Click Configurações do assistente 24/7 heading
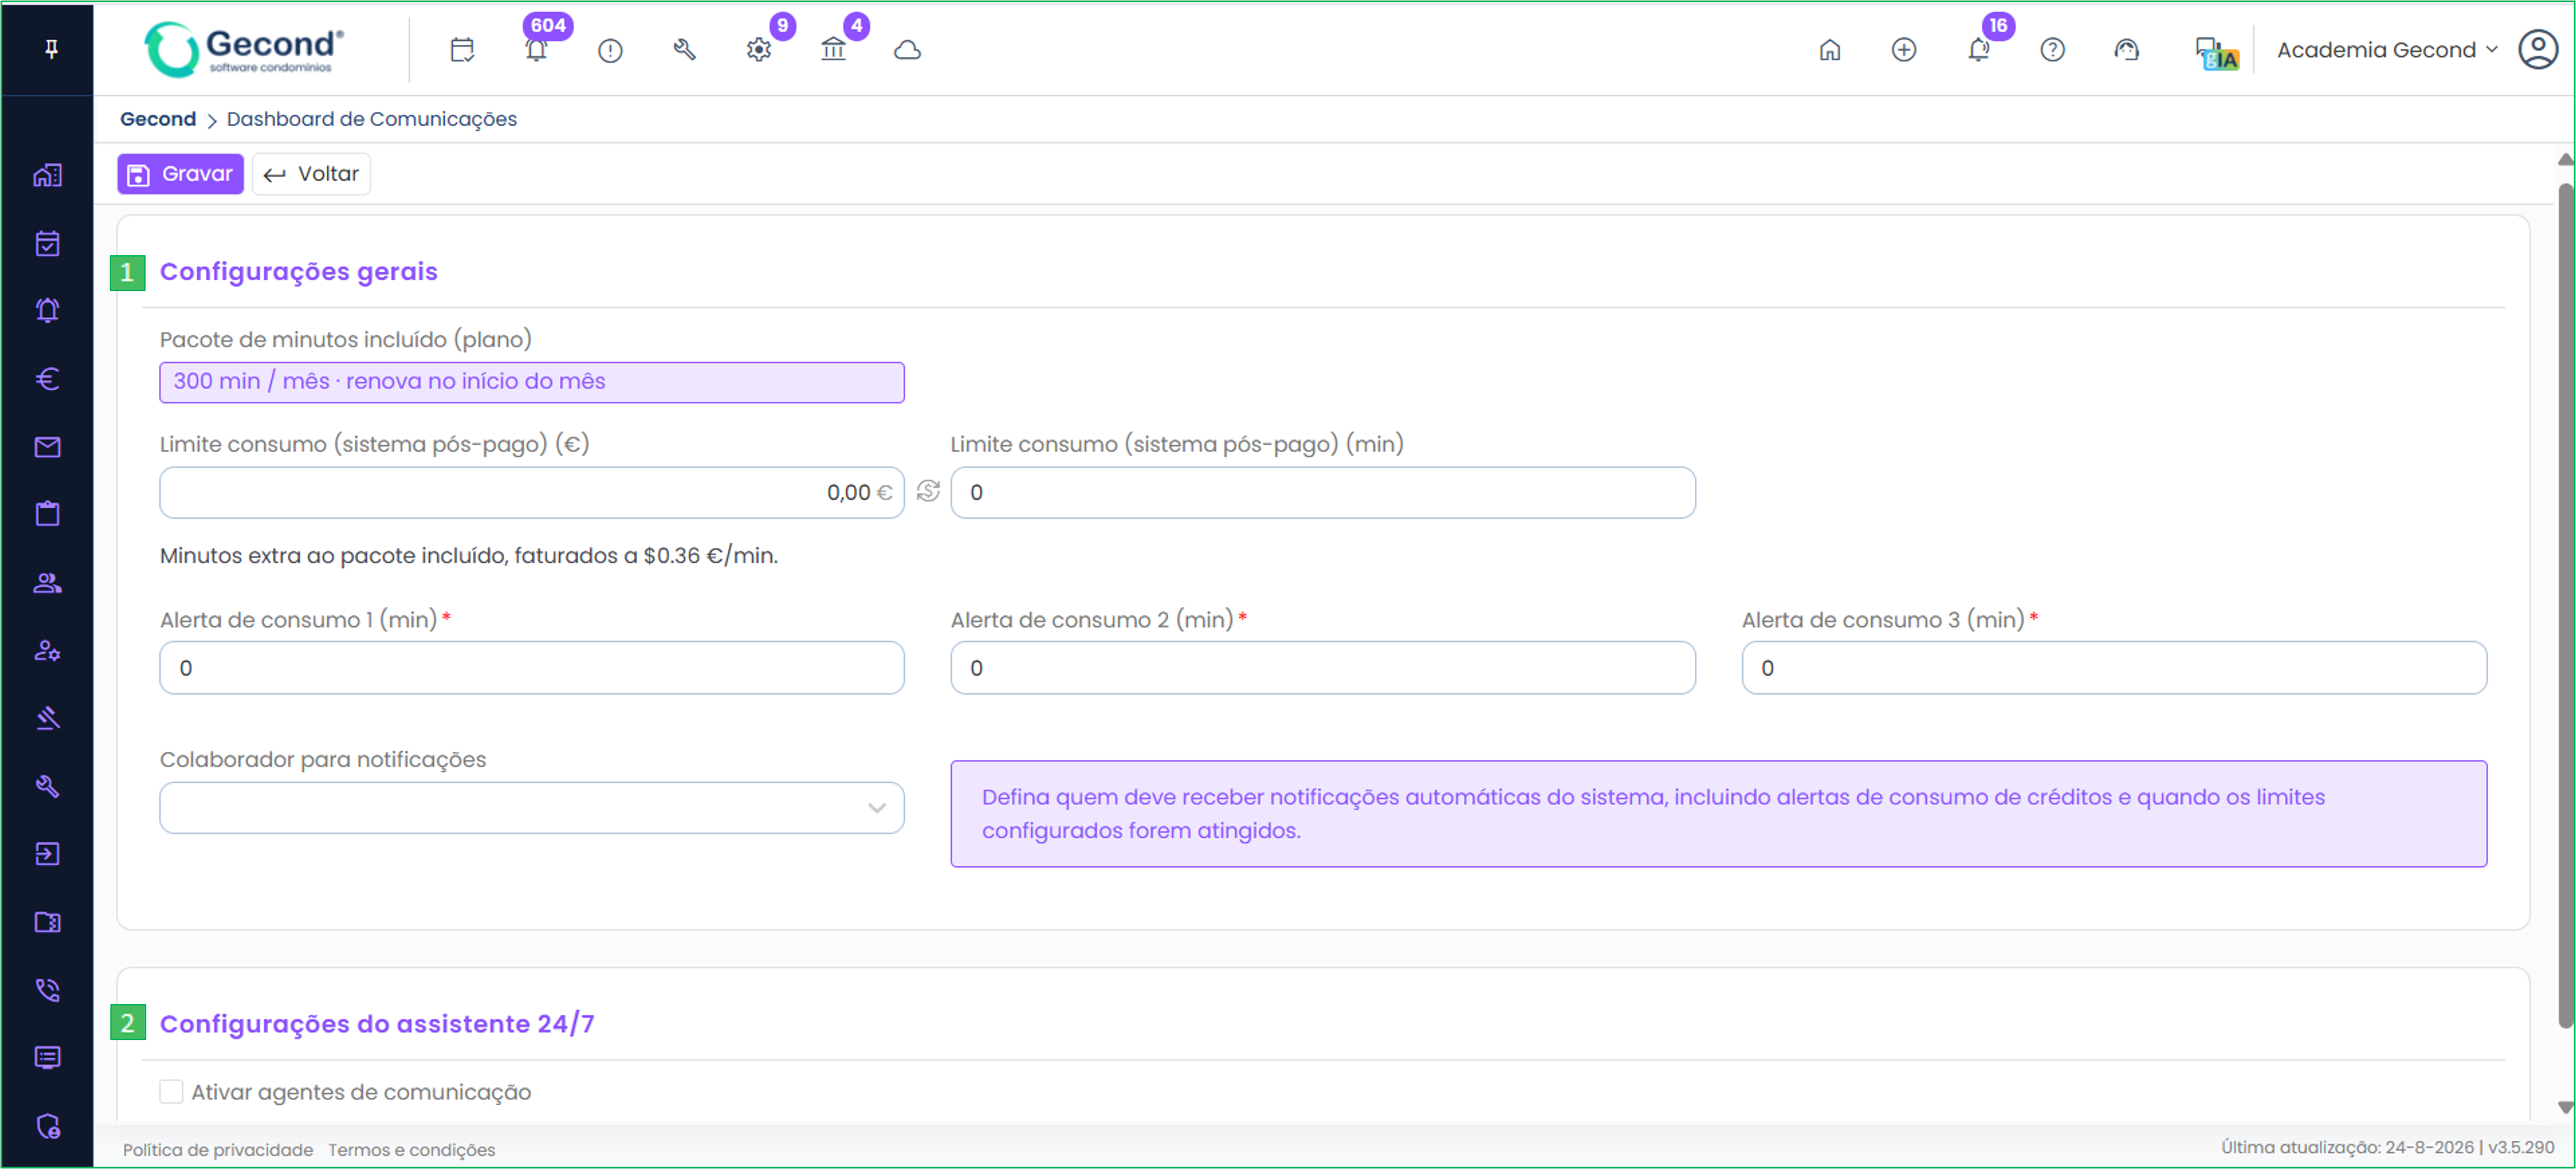Screen dimensions: 2576x1169 click(376, 1024)
